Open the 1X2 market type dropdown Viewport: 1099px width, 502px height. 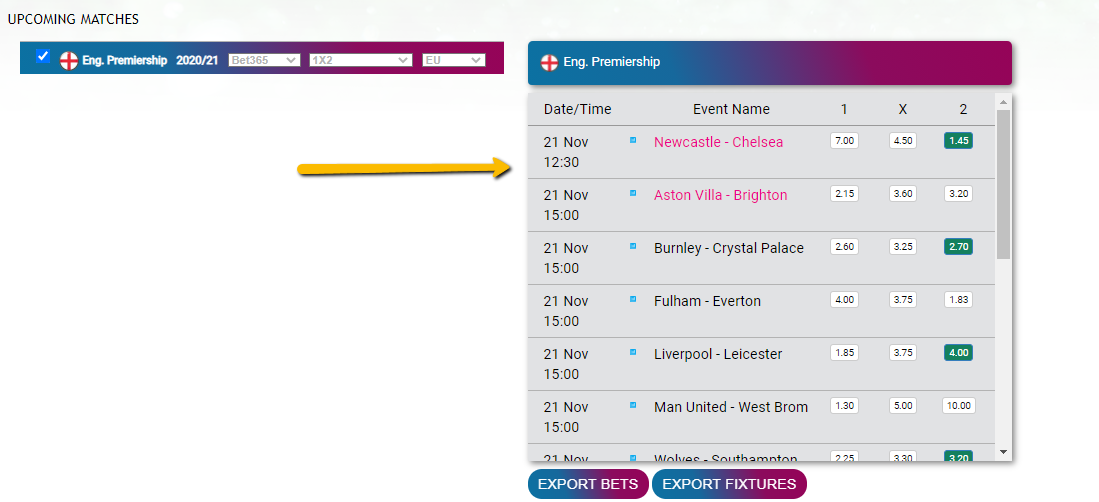[x=360, y=60]
